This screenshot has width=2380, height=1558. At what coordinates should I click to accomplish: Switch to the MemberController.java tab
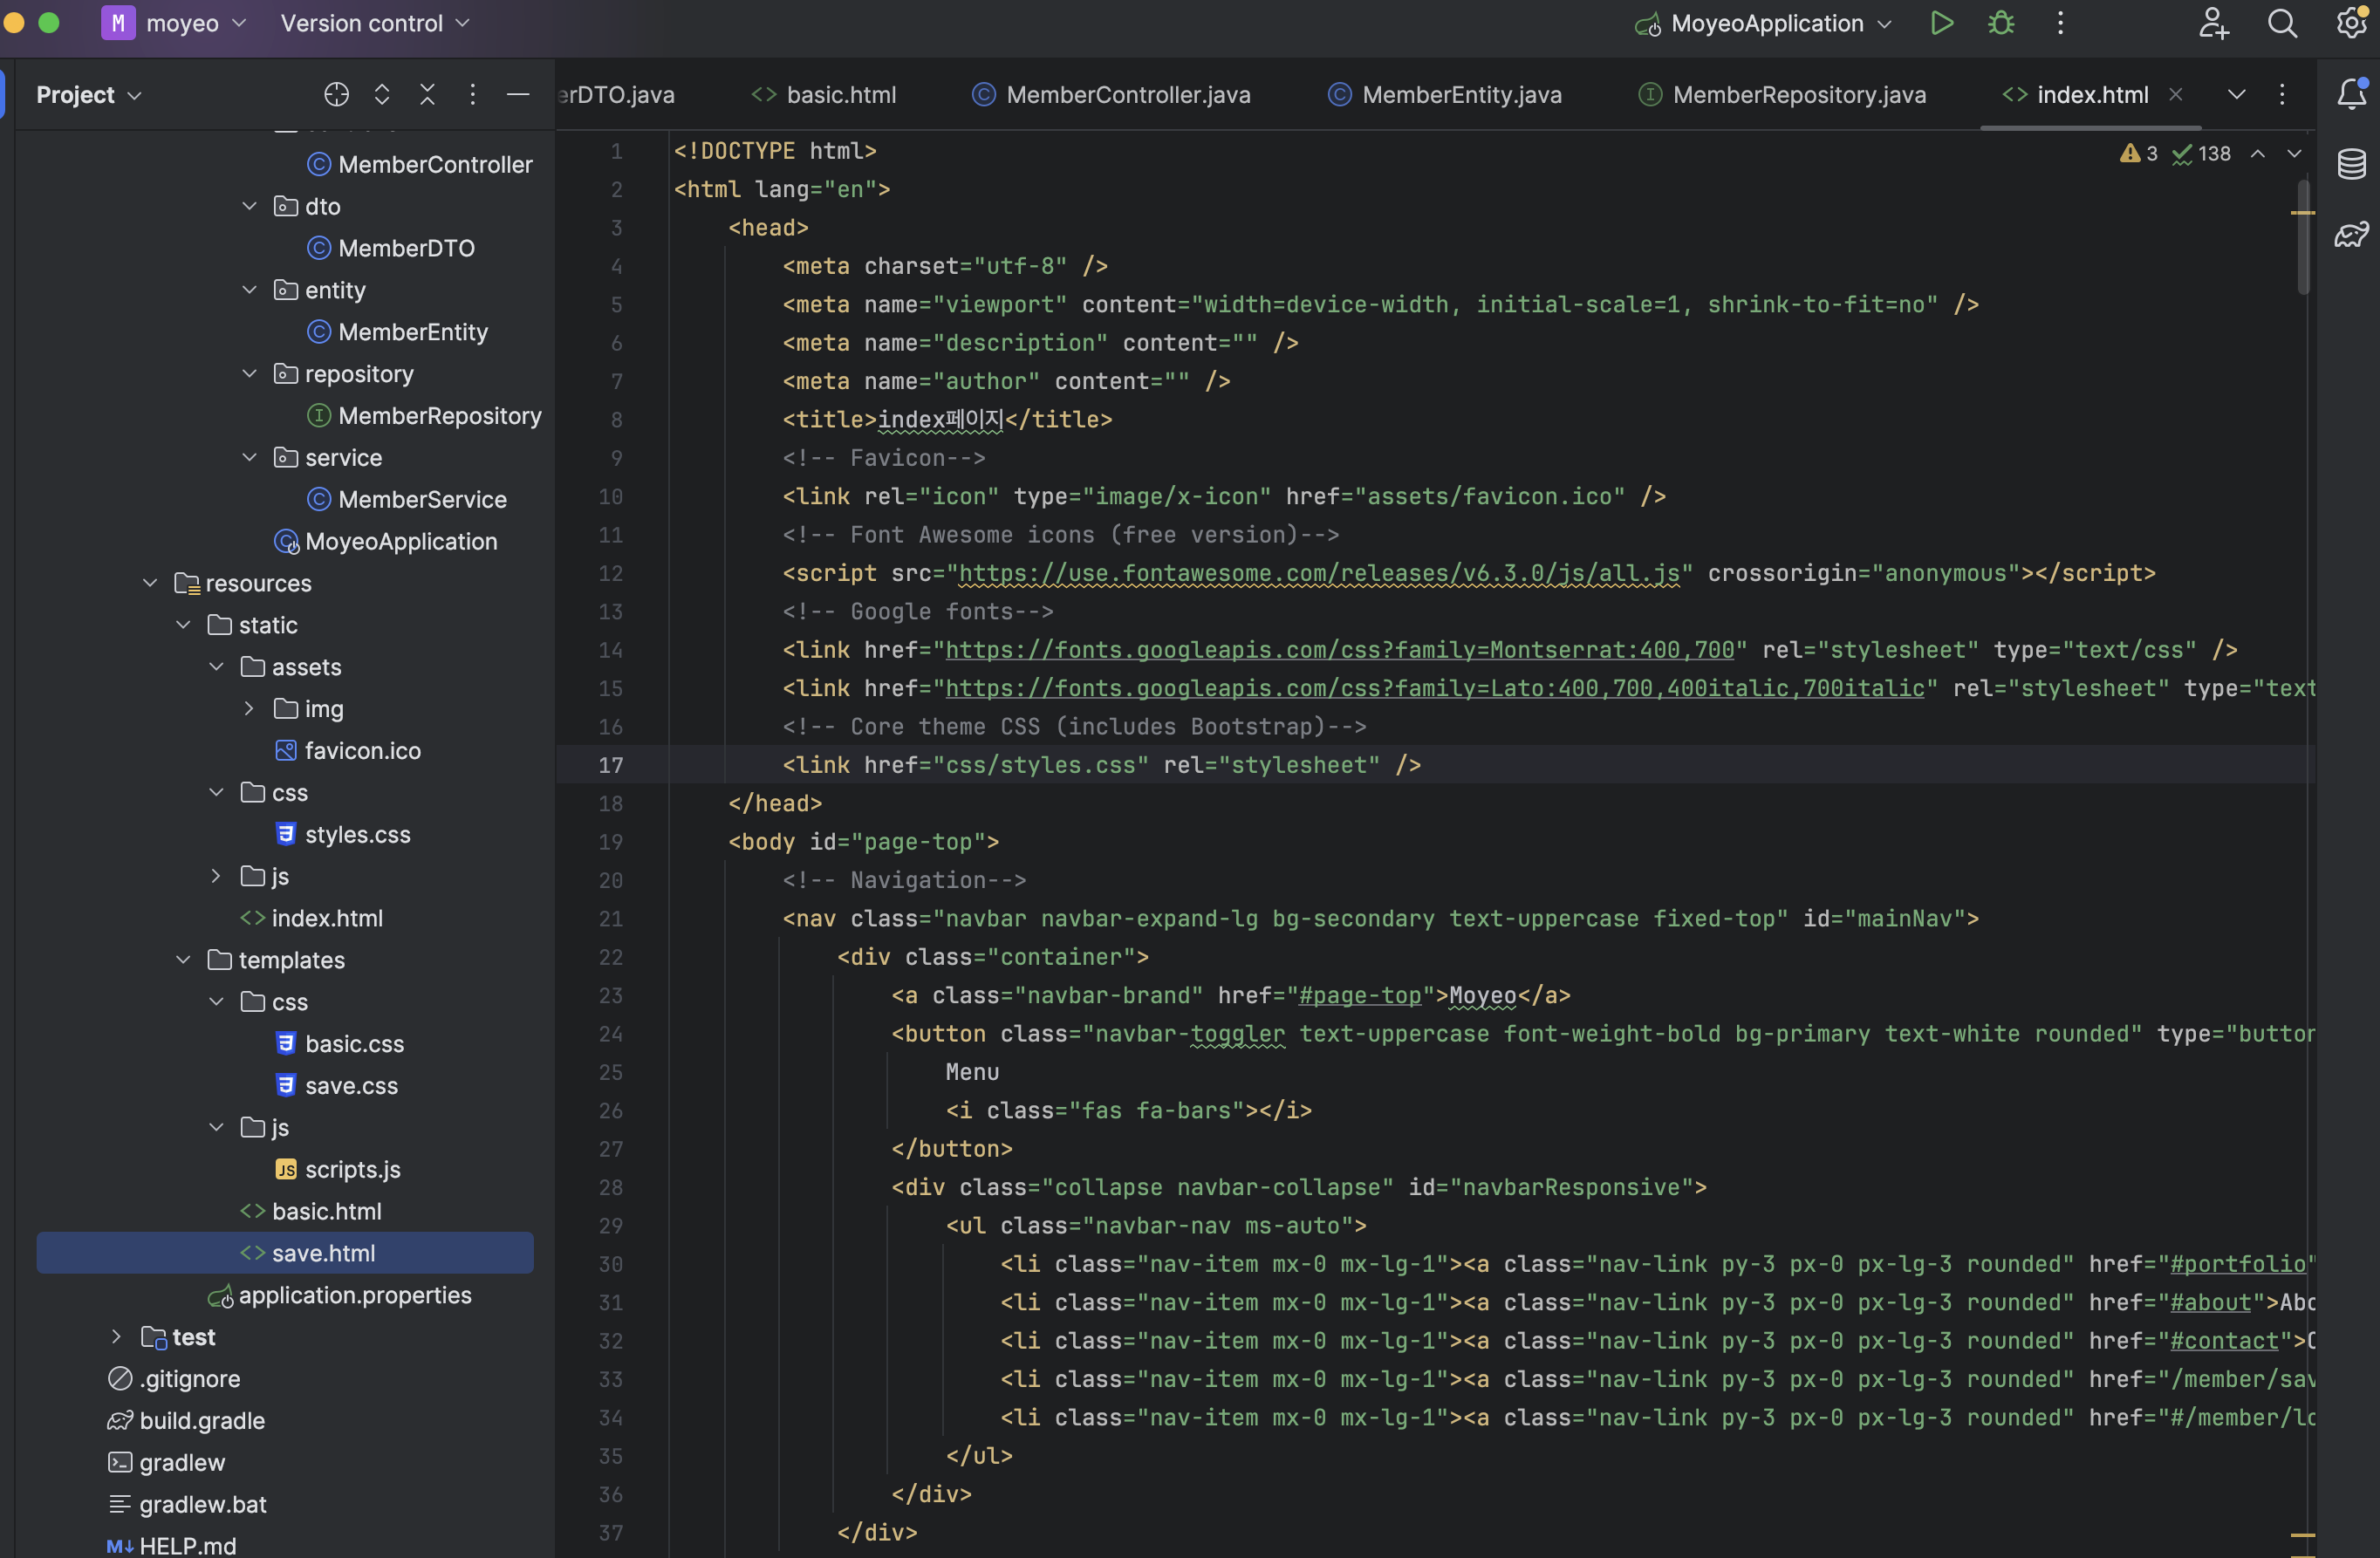click(x=1111, y=95)
